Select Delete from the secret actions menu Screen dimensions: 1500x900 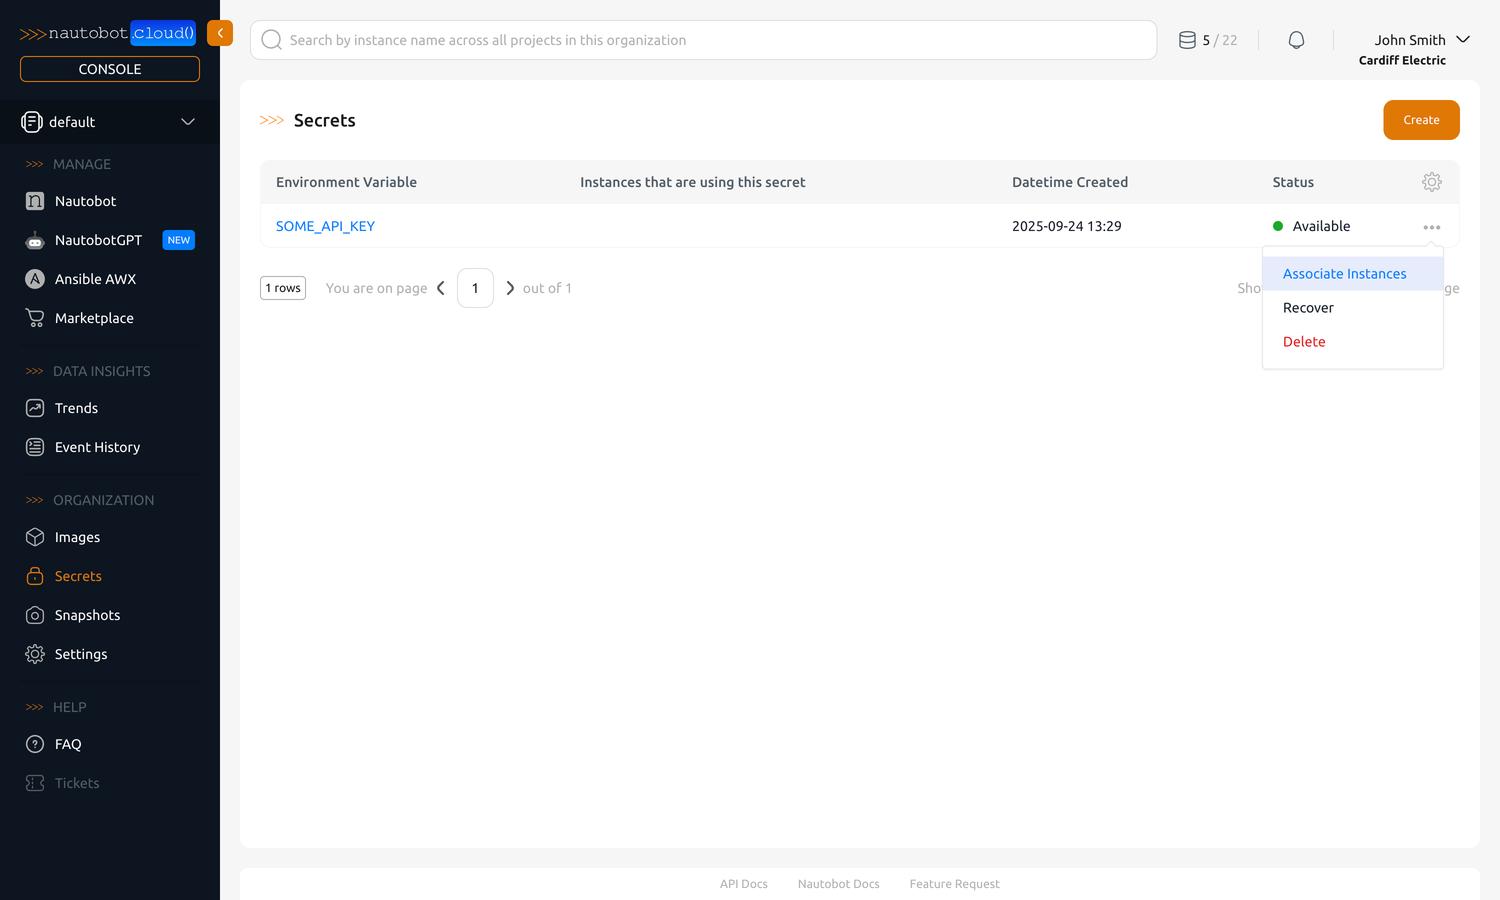point(1304,341)
